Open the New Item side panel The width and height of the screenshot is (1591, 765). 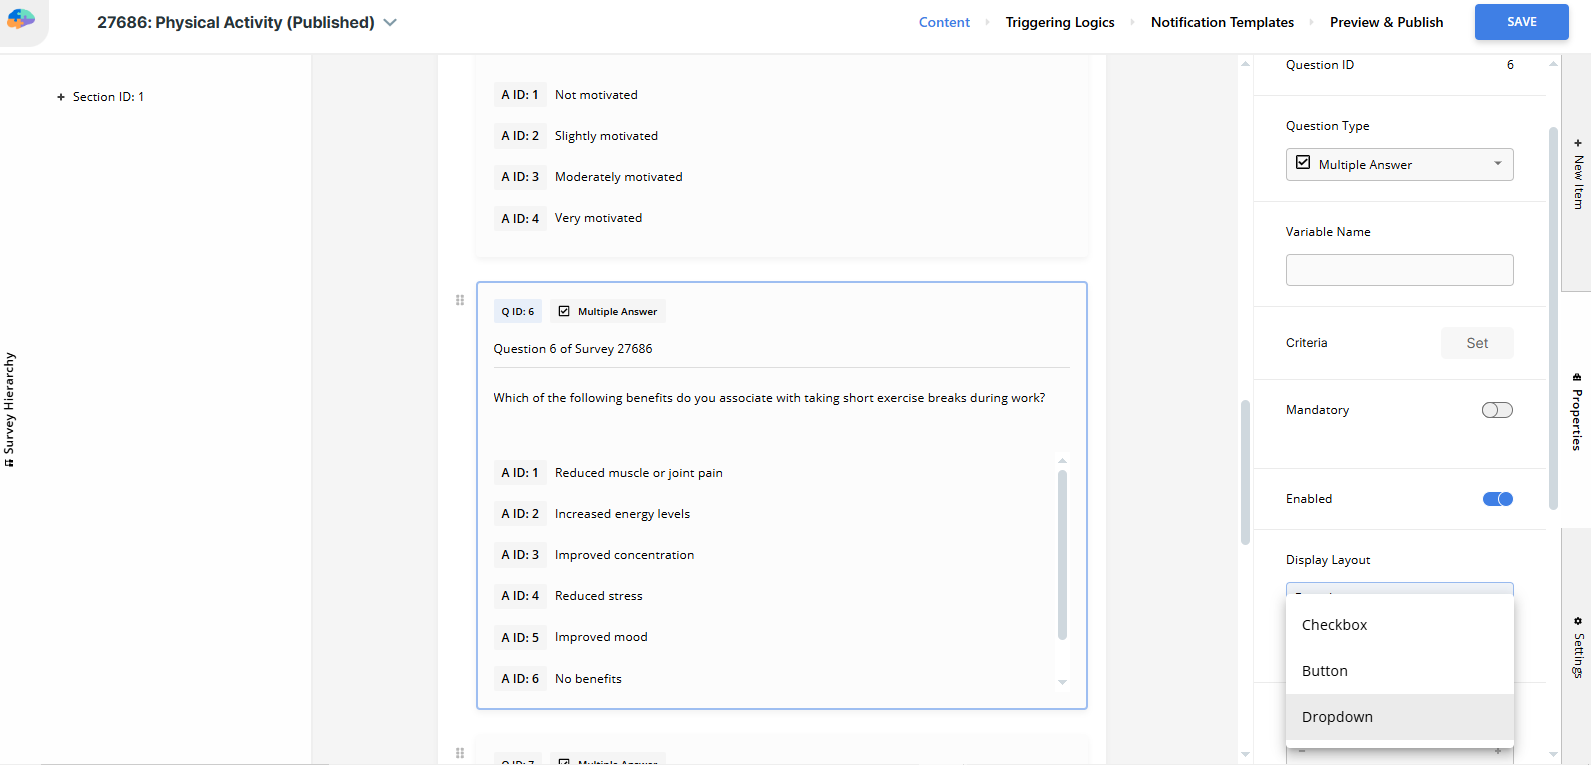tap(1577, 175)
